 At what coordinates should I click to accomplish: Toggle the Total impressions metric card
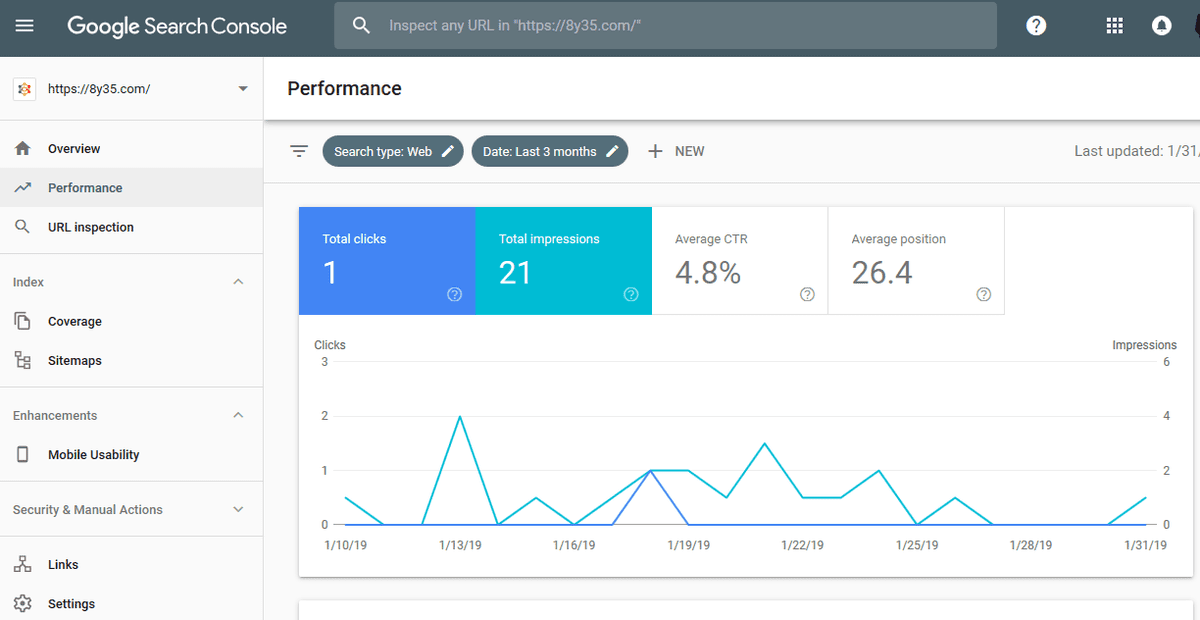click(x=563, y=260)
